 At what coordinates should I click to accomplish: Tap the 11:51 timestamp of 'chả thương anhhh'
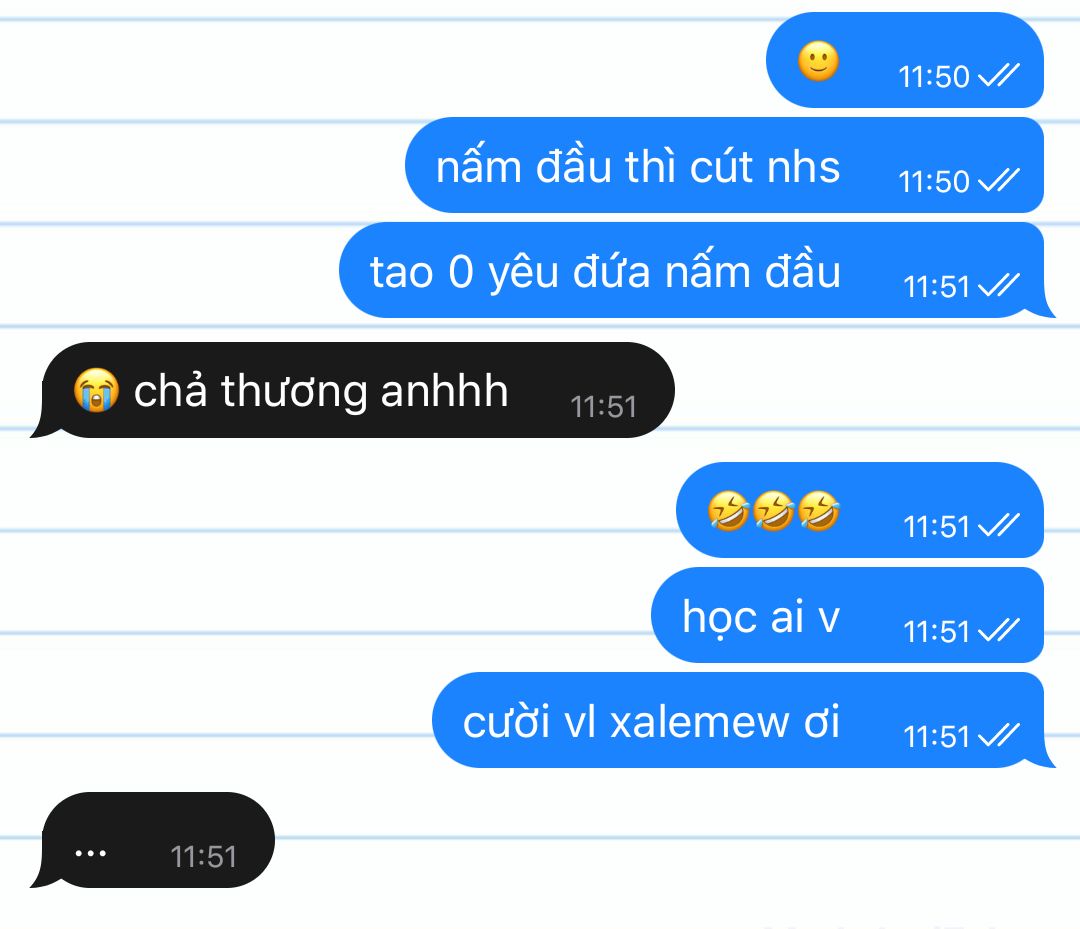pyautogui.click(x=603, y=407)
